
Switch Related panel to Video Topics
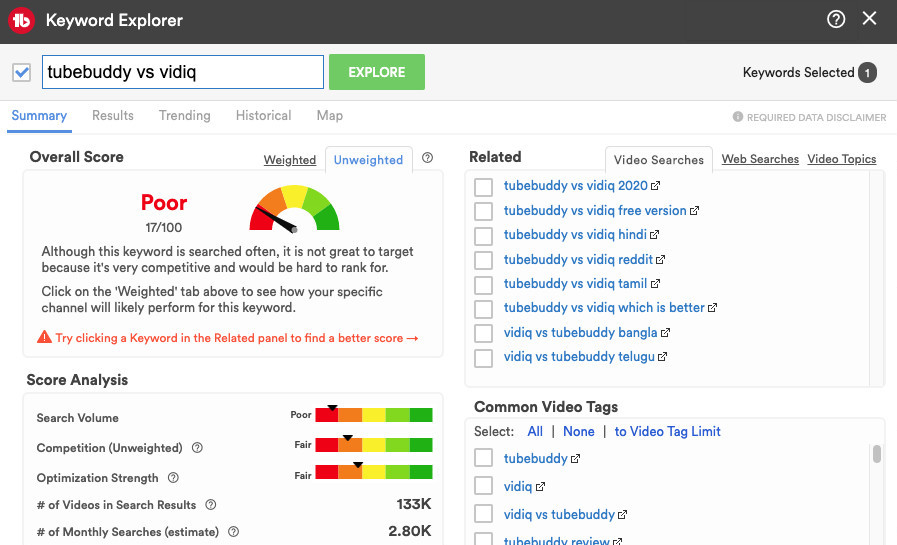tap(842, 159)
